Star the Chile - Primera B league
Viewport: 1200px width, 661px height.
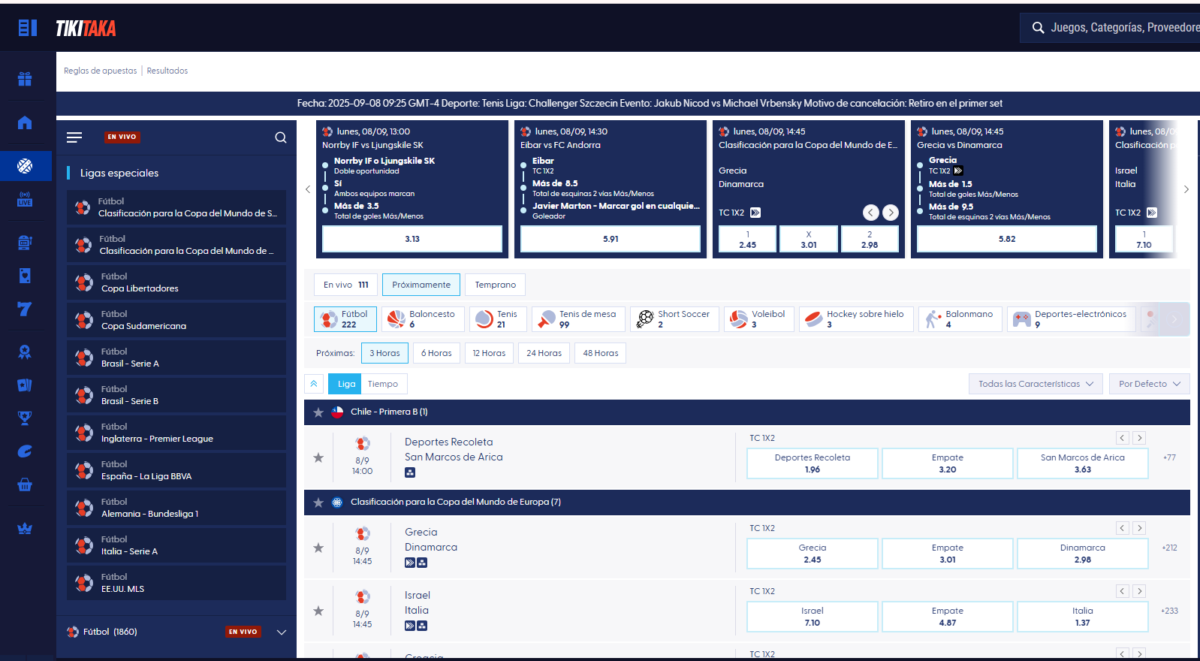click(x=319, y=412)
